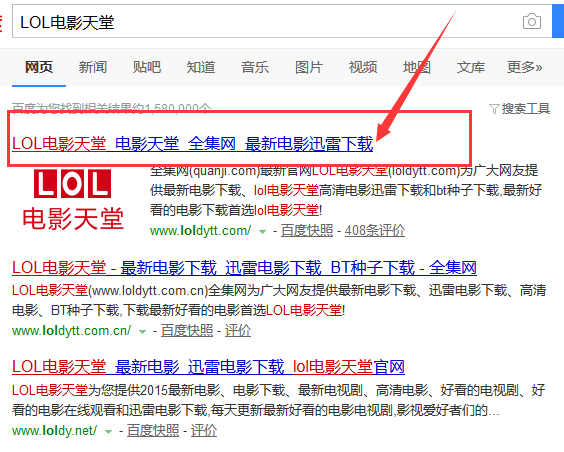
Task: Open first result LOL电影天堂_电影天堂_全集网 link
Action: pyautogui.click(x=193, y=144)
